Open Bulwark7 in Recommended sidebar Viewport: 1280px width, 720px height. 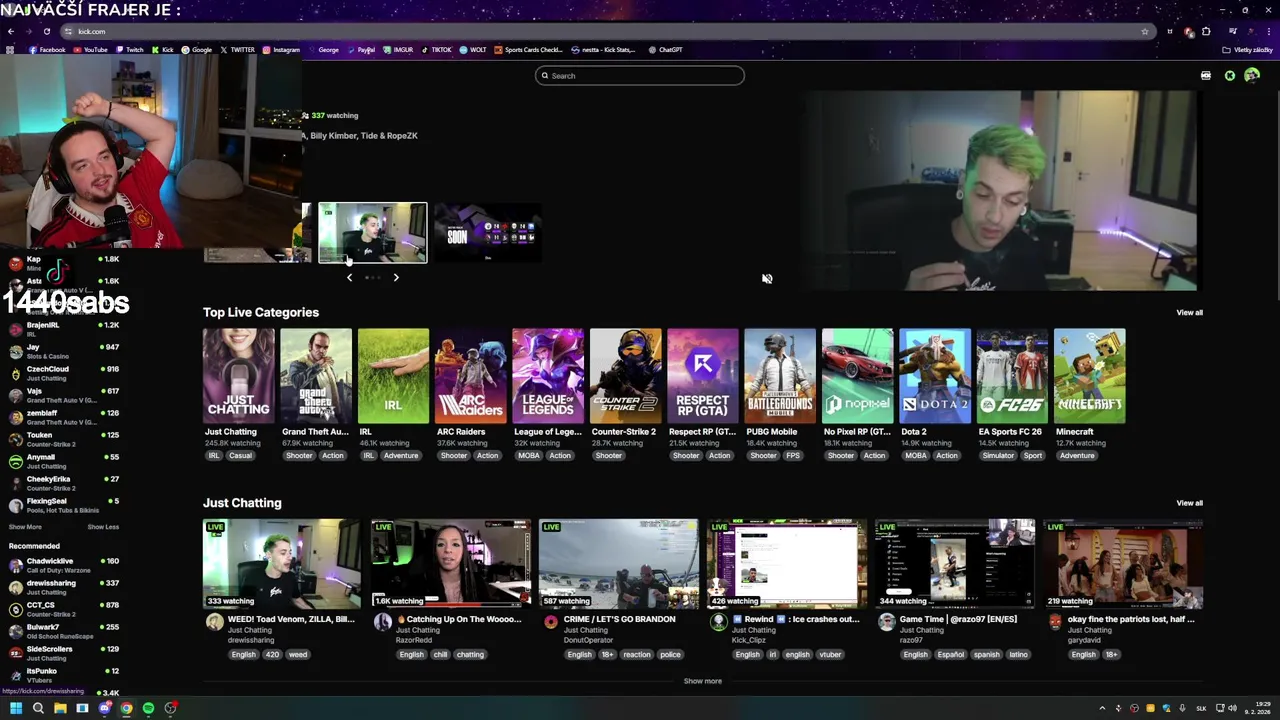(x=64, y=631)
